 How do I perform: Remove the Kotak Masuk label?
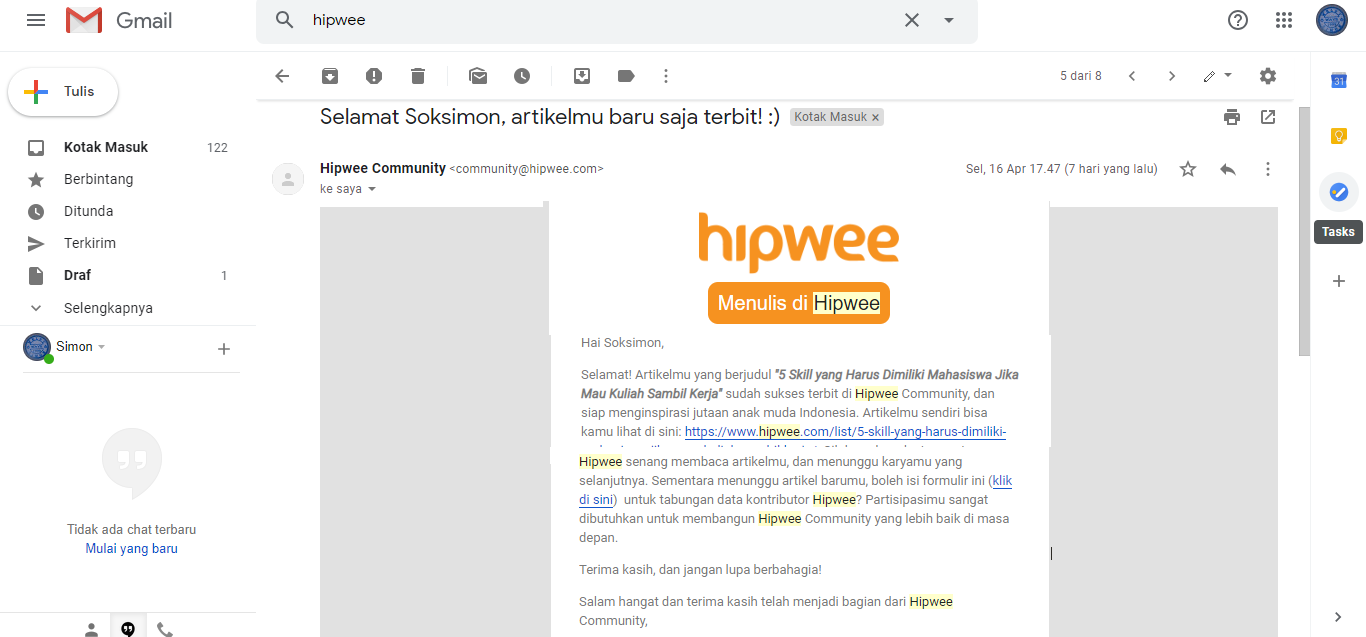click(876, 118)
